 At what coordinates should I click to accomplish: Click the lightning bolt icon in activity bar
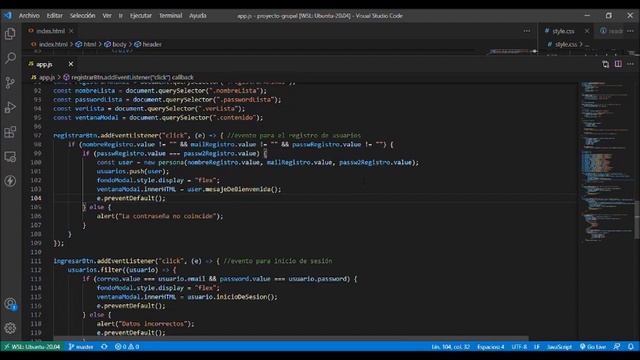[x=10, y=181]
